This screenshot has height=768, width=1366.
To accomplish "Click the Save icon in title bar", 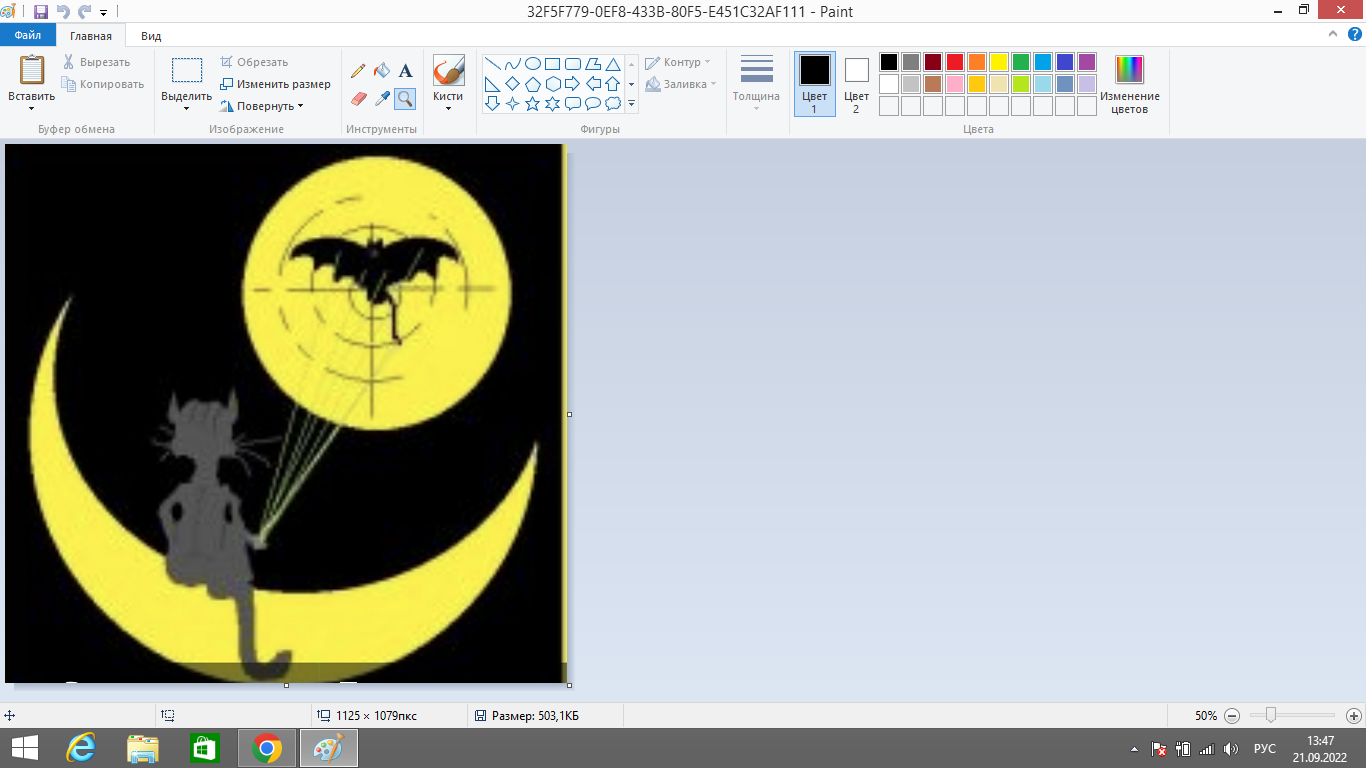I will [x=41, y=12].
